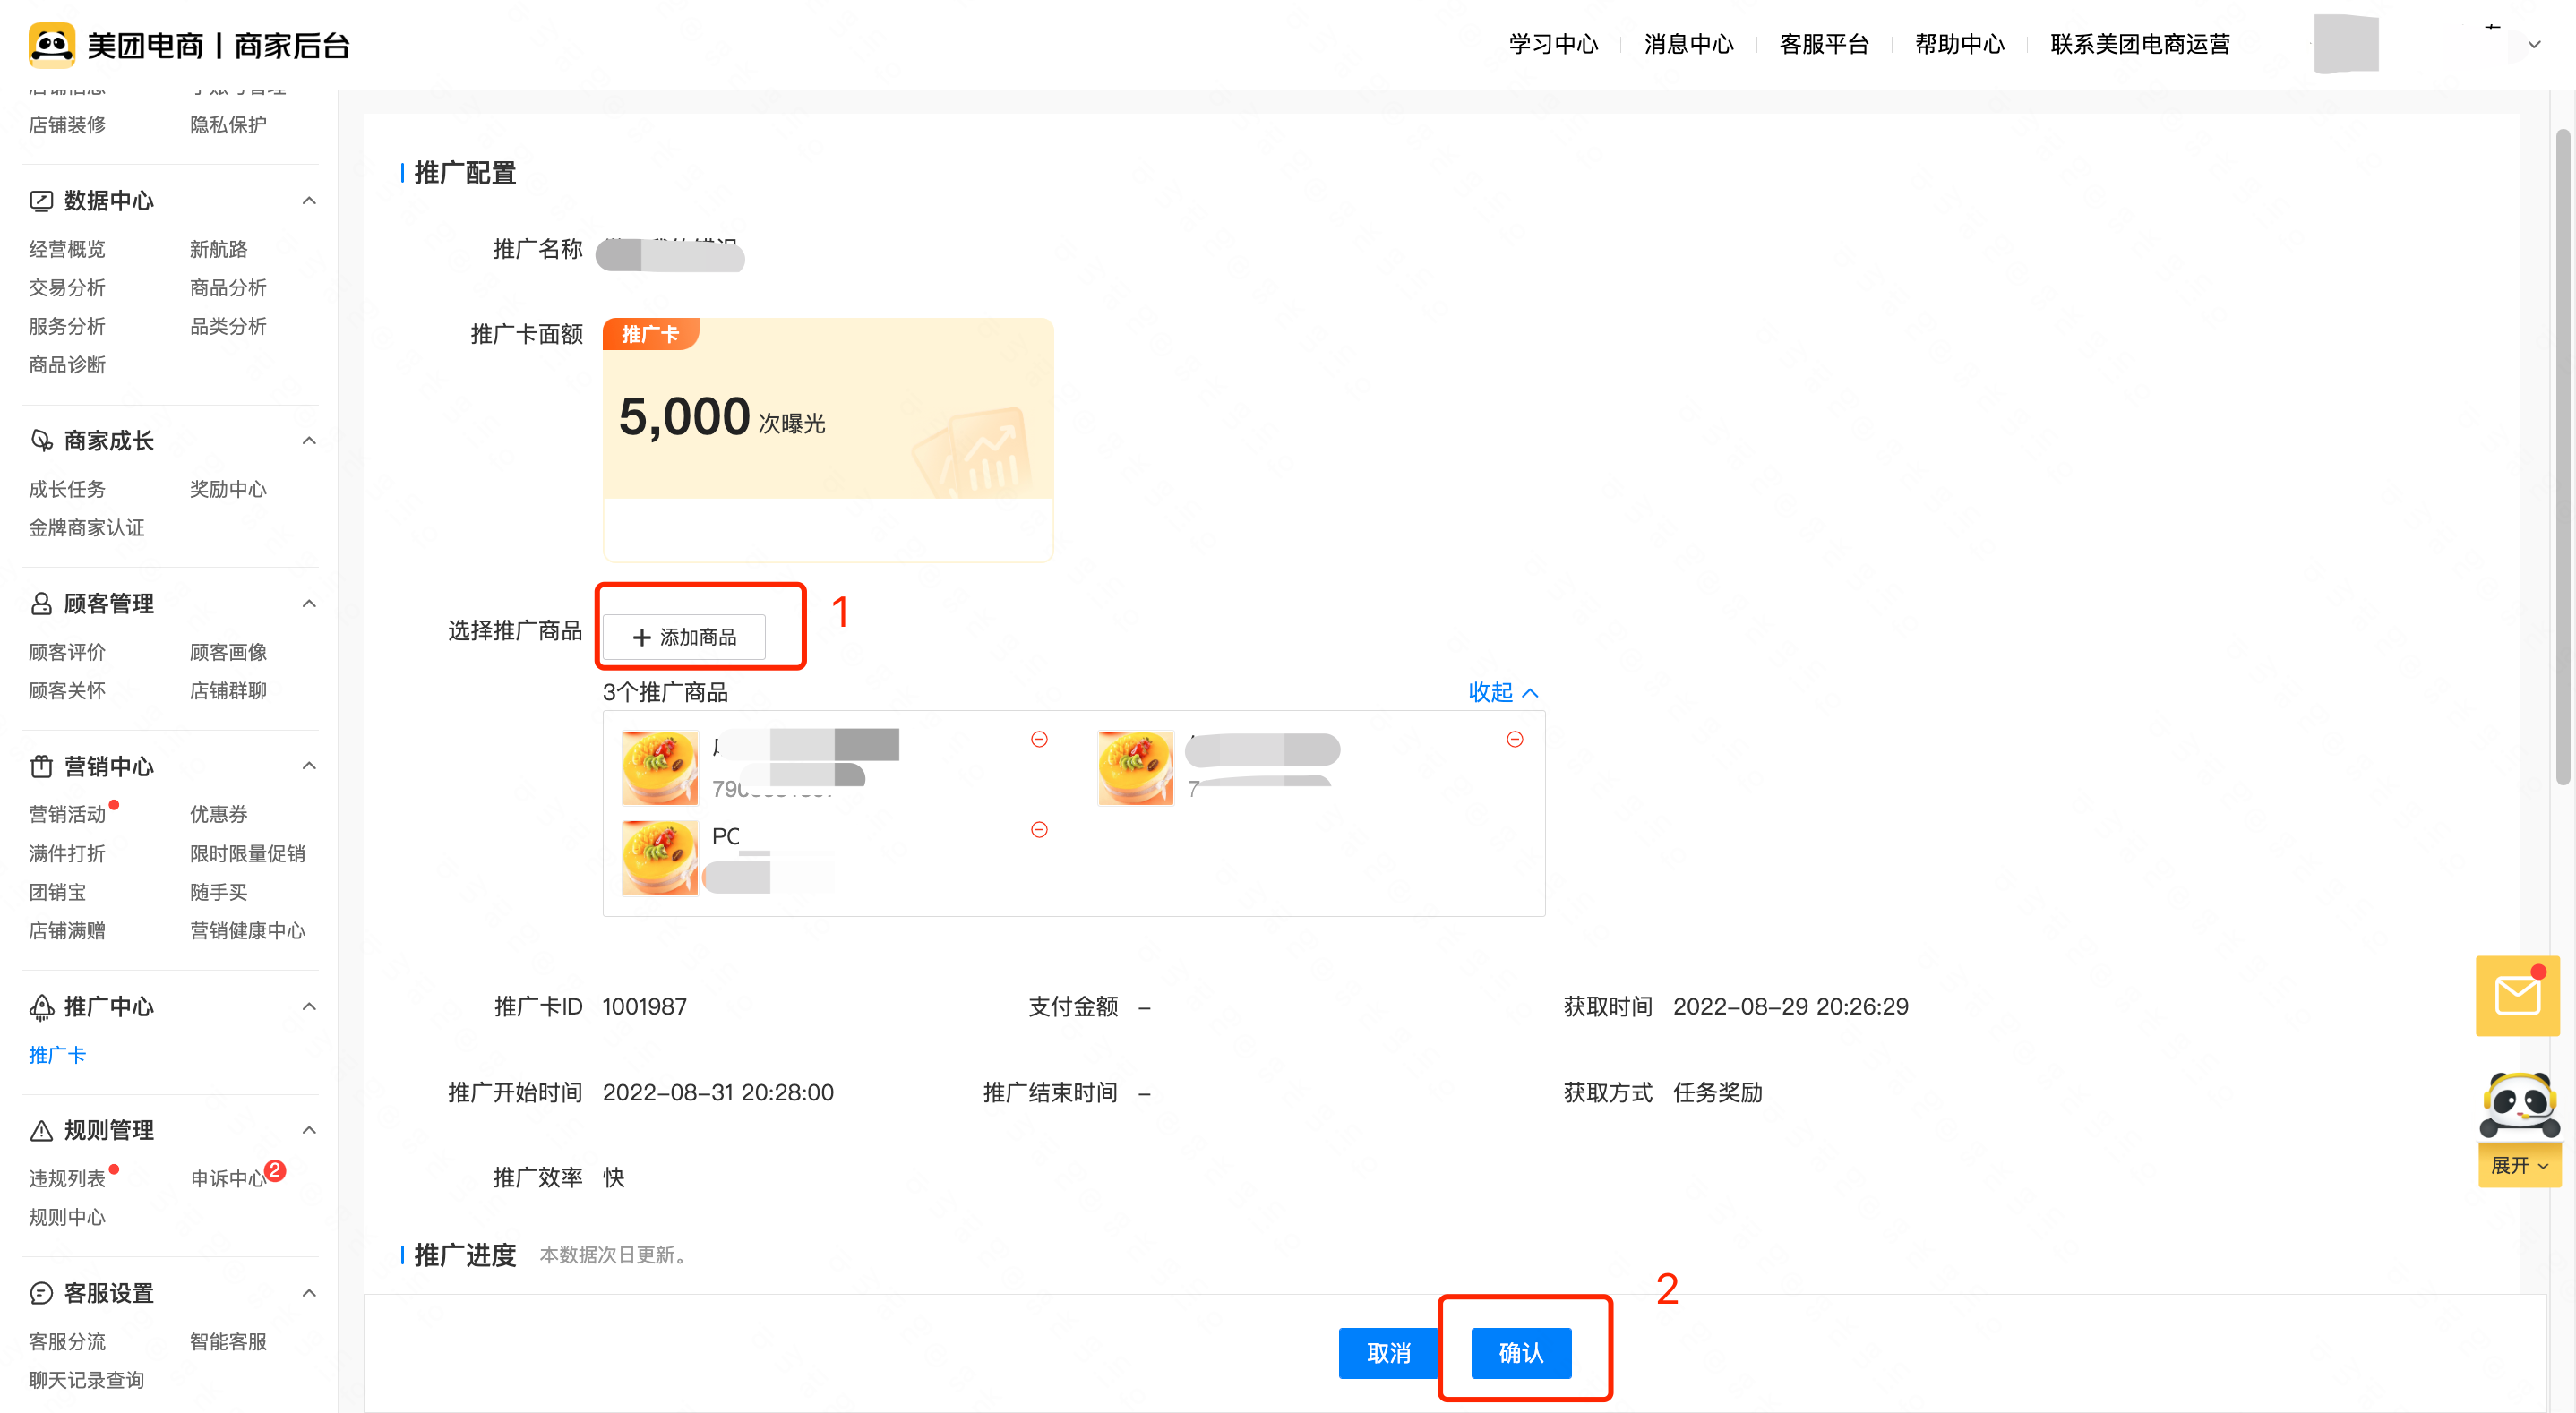Remove the first promoted product via minus icon
2576x1413 pixels.
(x=1039, y=739)
